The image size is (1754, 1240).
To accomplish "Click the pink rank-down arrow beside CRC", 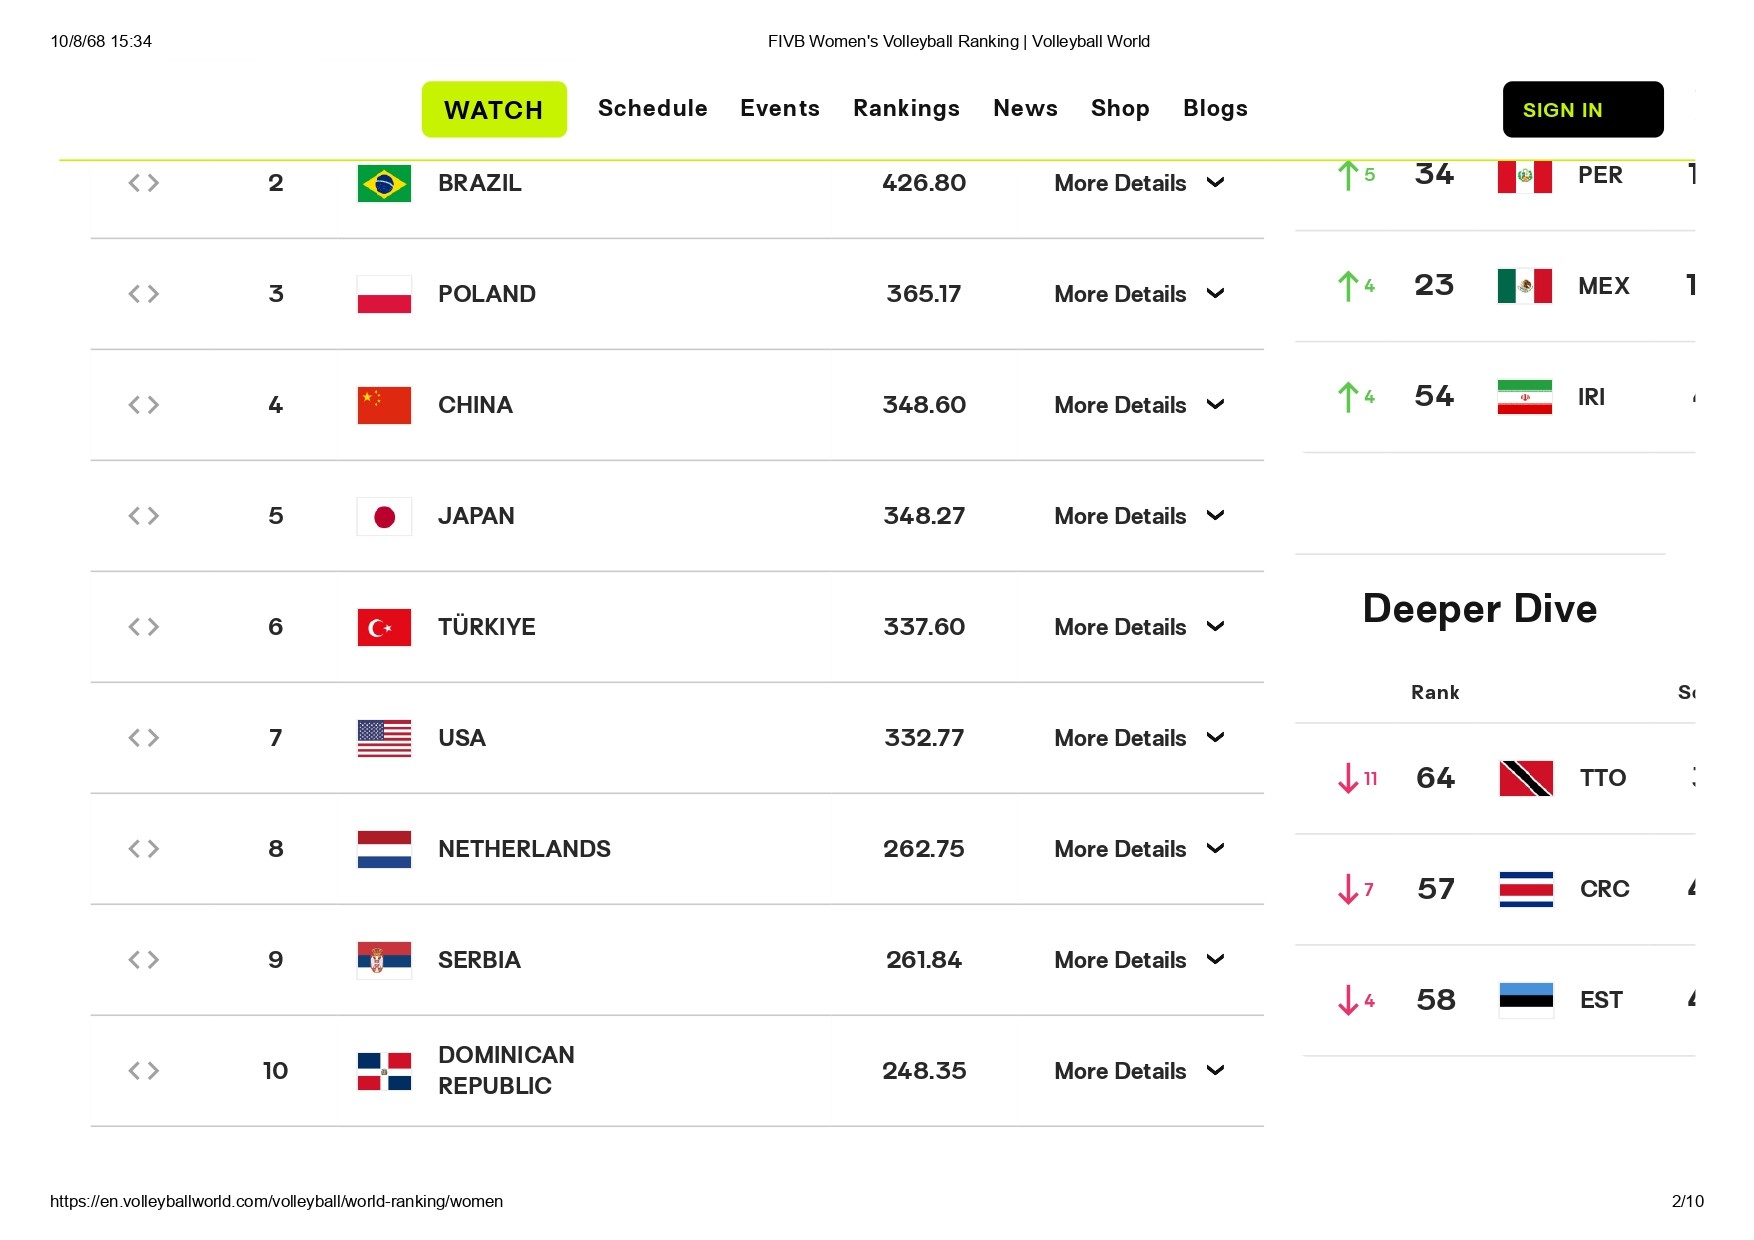I will click(x=1349, y=889).
